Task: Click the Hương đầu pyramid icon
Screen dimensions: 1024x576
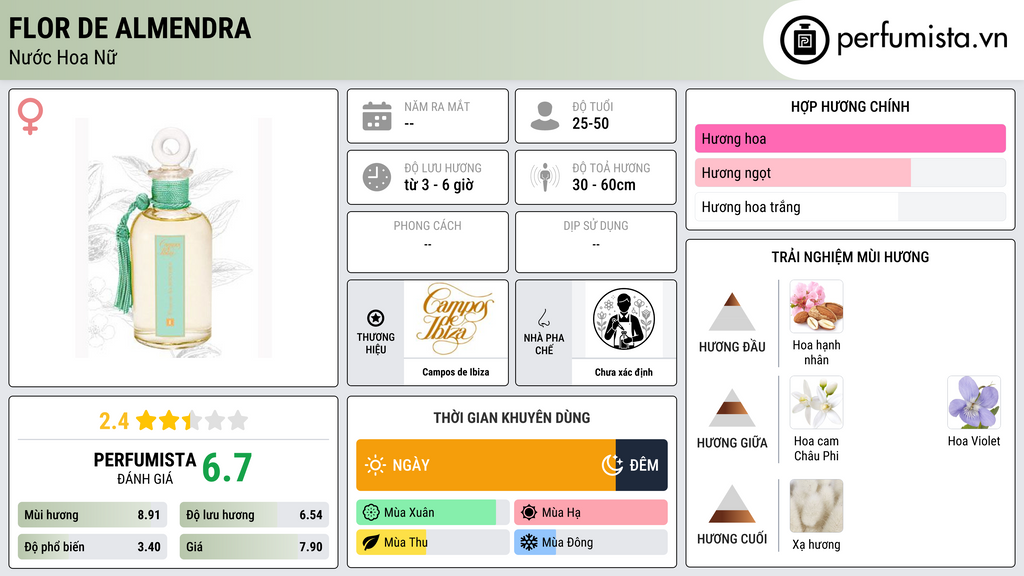Action: (x=732, y=312)
